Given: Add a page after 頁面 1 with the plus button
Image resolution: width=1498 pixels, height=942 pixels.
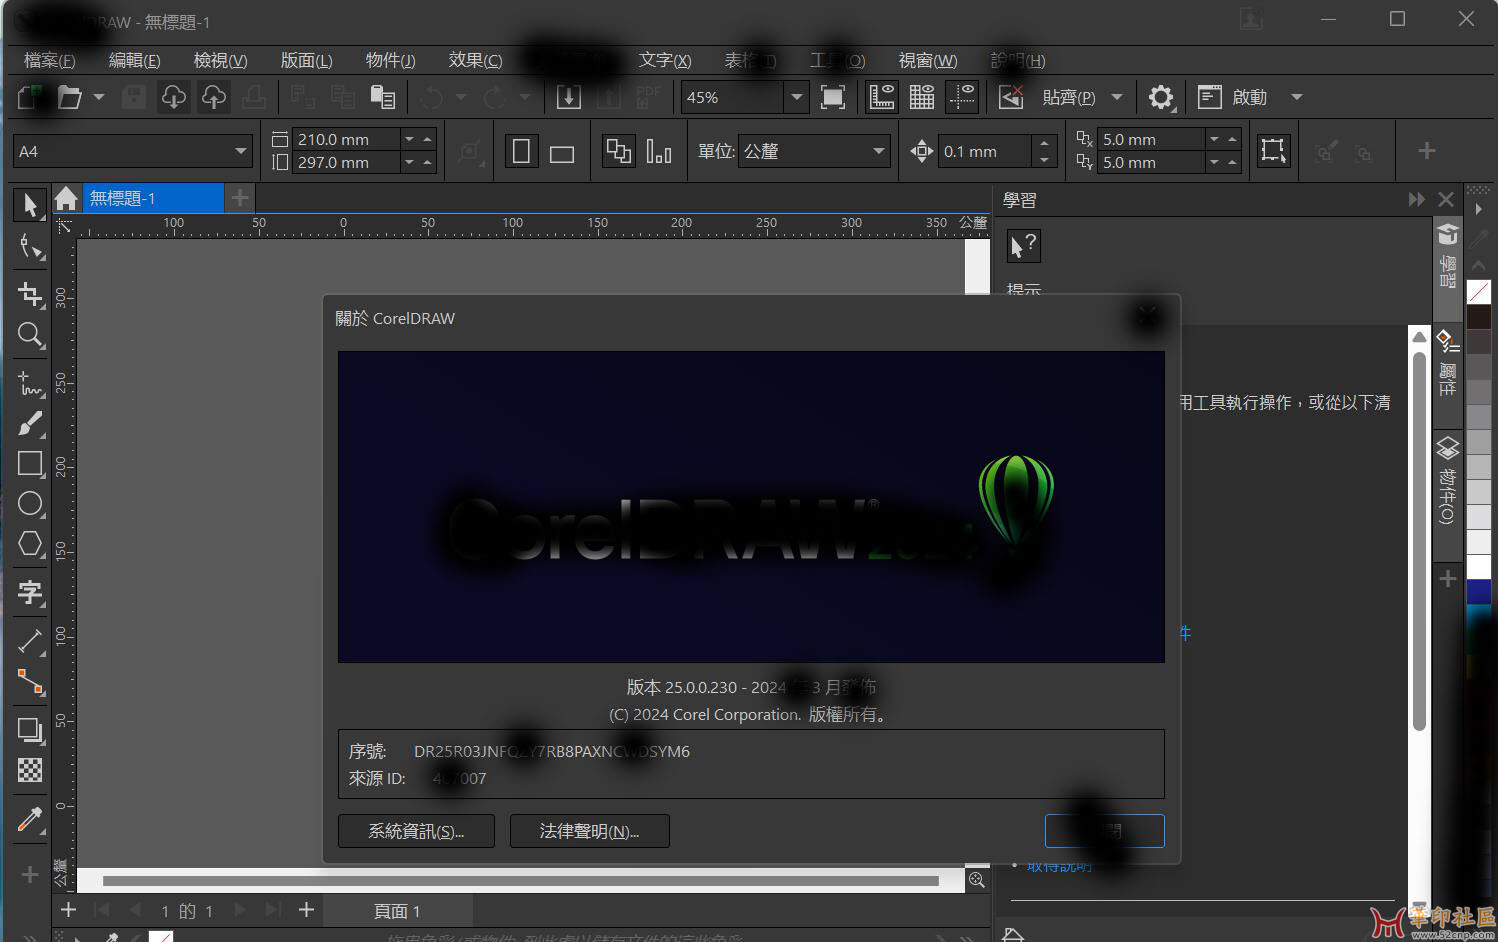Looking at the screenshot, I should tap(306, 910).
